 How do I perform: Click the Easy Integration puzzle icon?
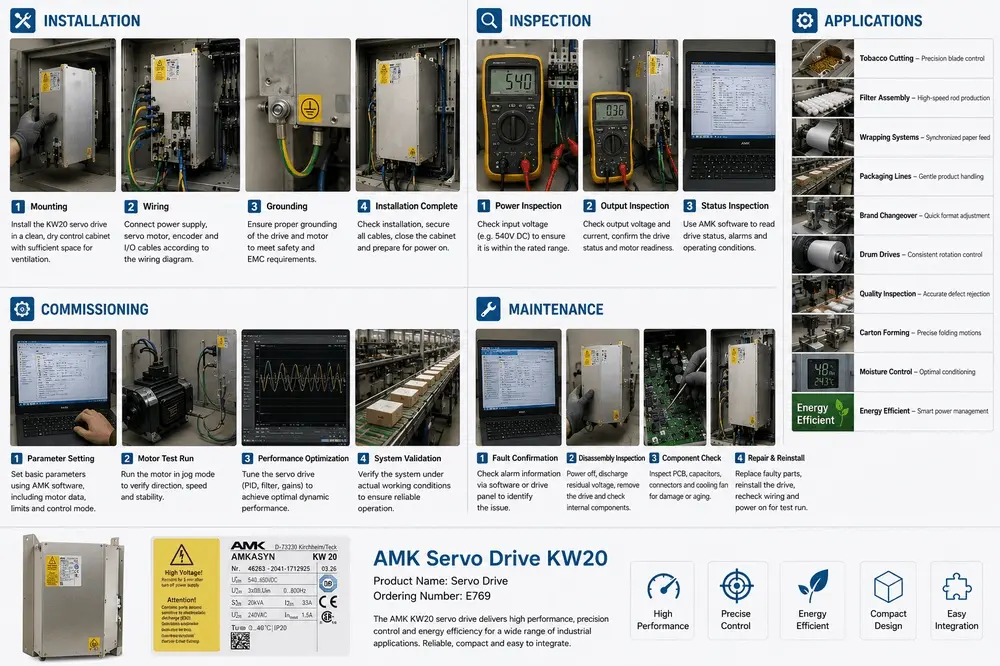point(957,586)
